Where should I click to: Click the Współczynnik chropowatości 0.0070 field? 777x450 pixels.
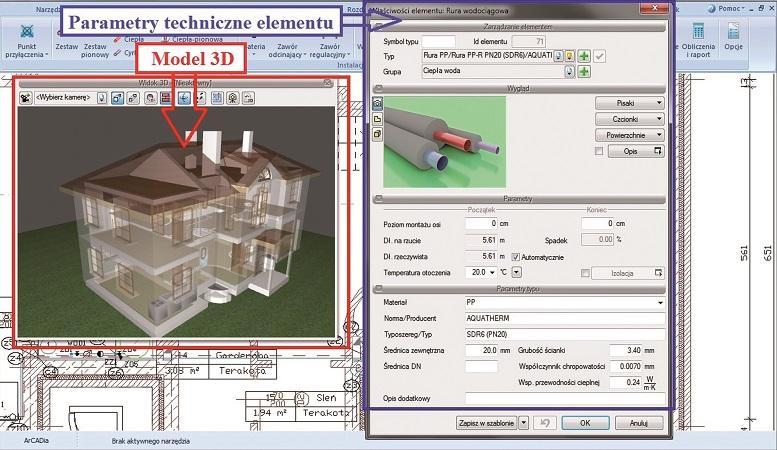tap(626, 366)
